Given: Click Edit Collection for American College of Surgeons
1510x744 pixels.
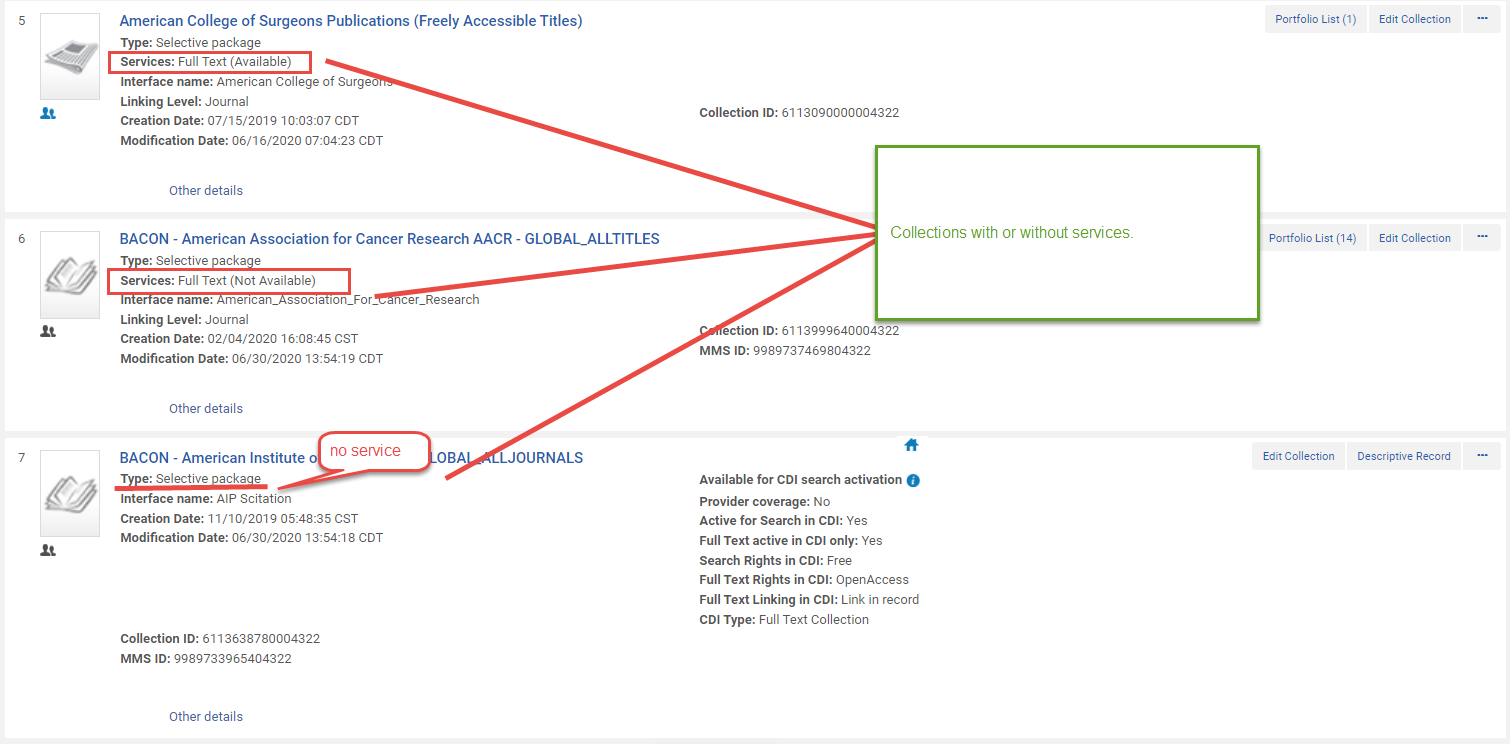Looking at the screenshot, I should click(1414, 19).
